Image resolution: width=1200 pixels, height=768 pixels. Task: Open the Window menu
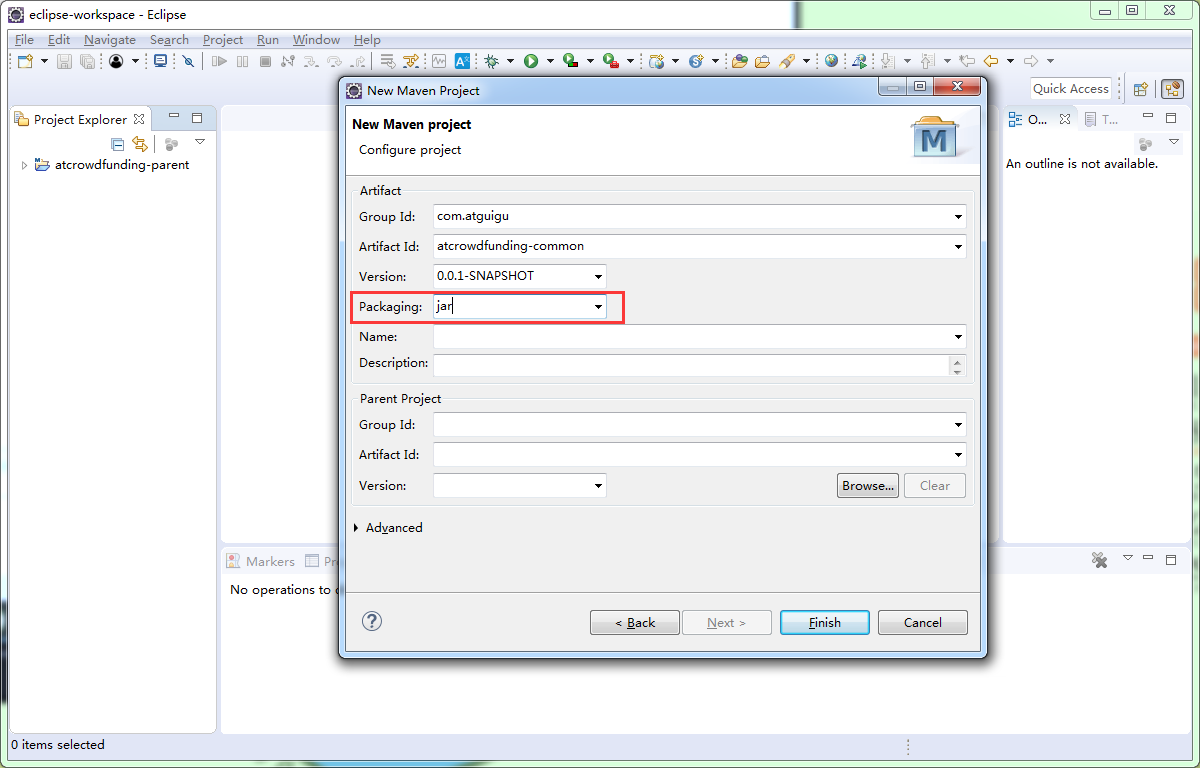[x=316, y=40]
